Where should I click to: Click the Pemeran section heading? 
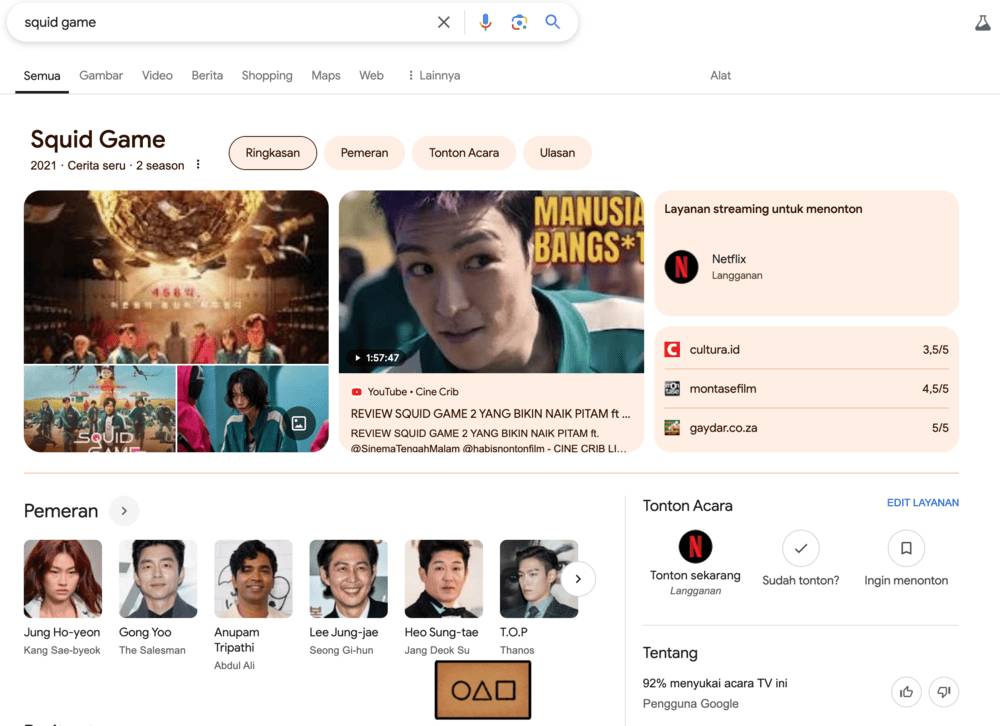pyautogui.click(x=61, y=511)
